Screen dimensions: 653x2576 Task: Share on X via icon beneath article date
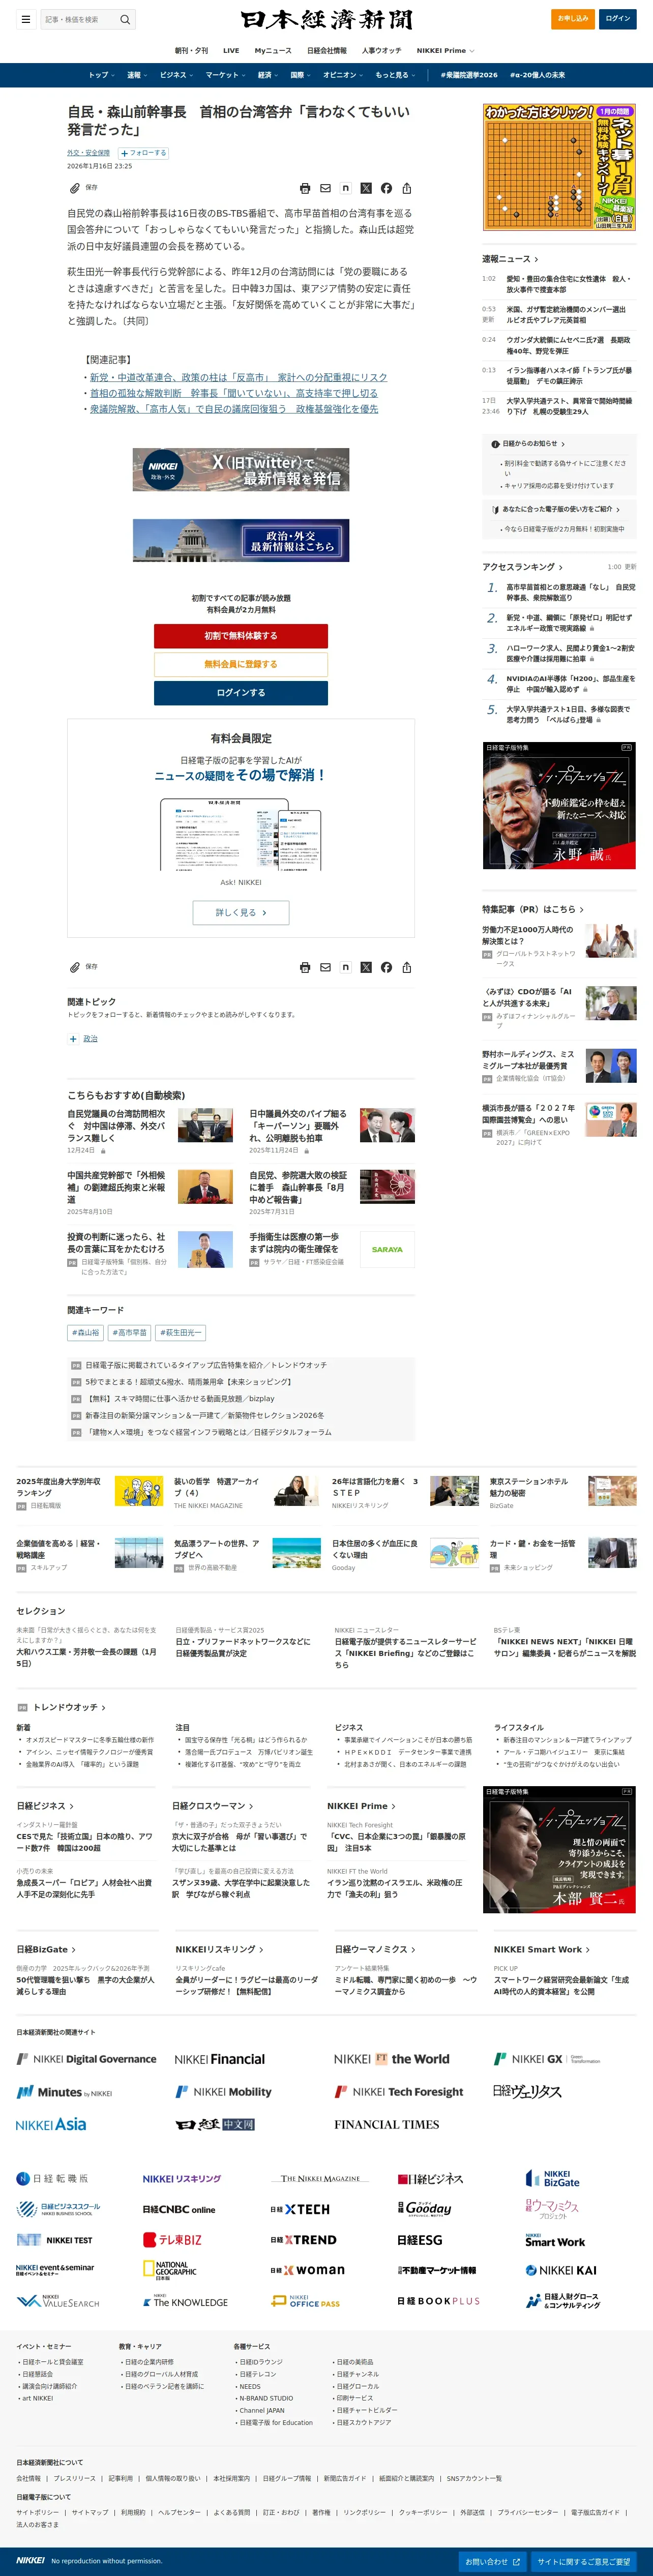pyautogui.click(x=366, y=188)
